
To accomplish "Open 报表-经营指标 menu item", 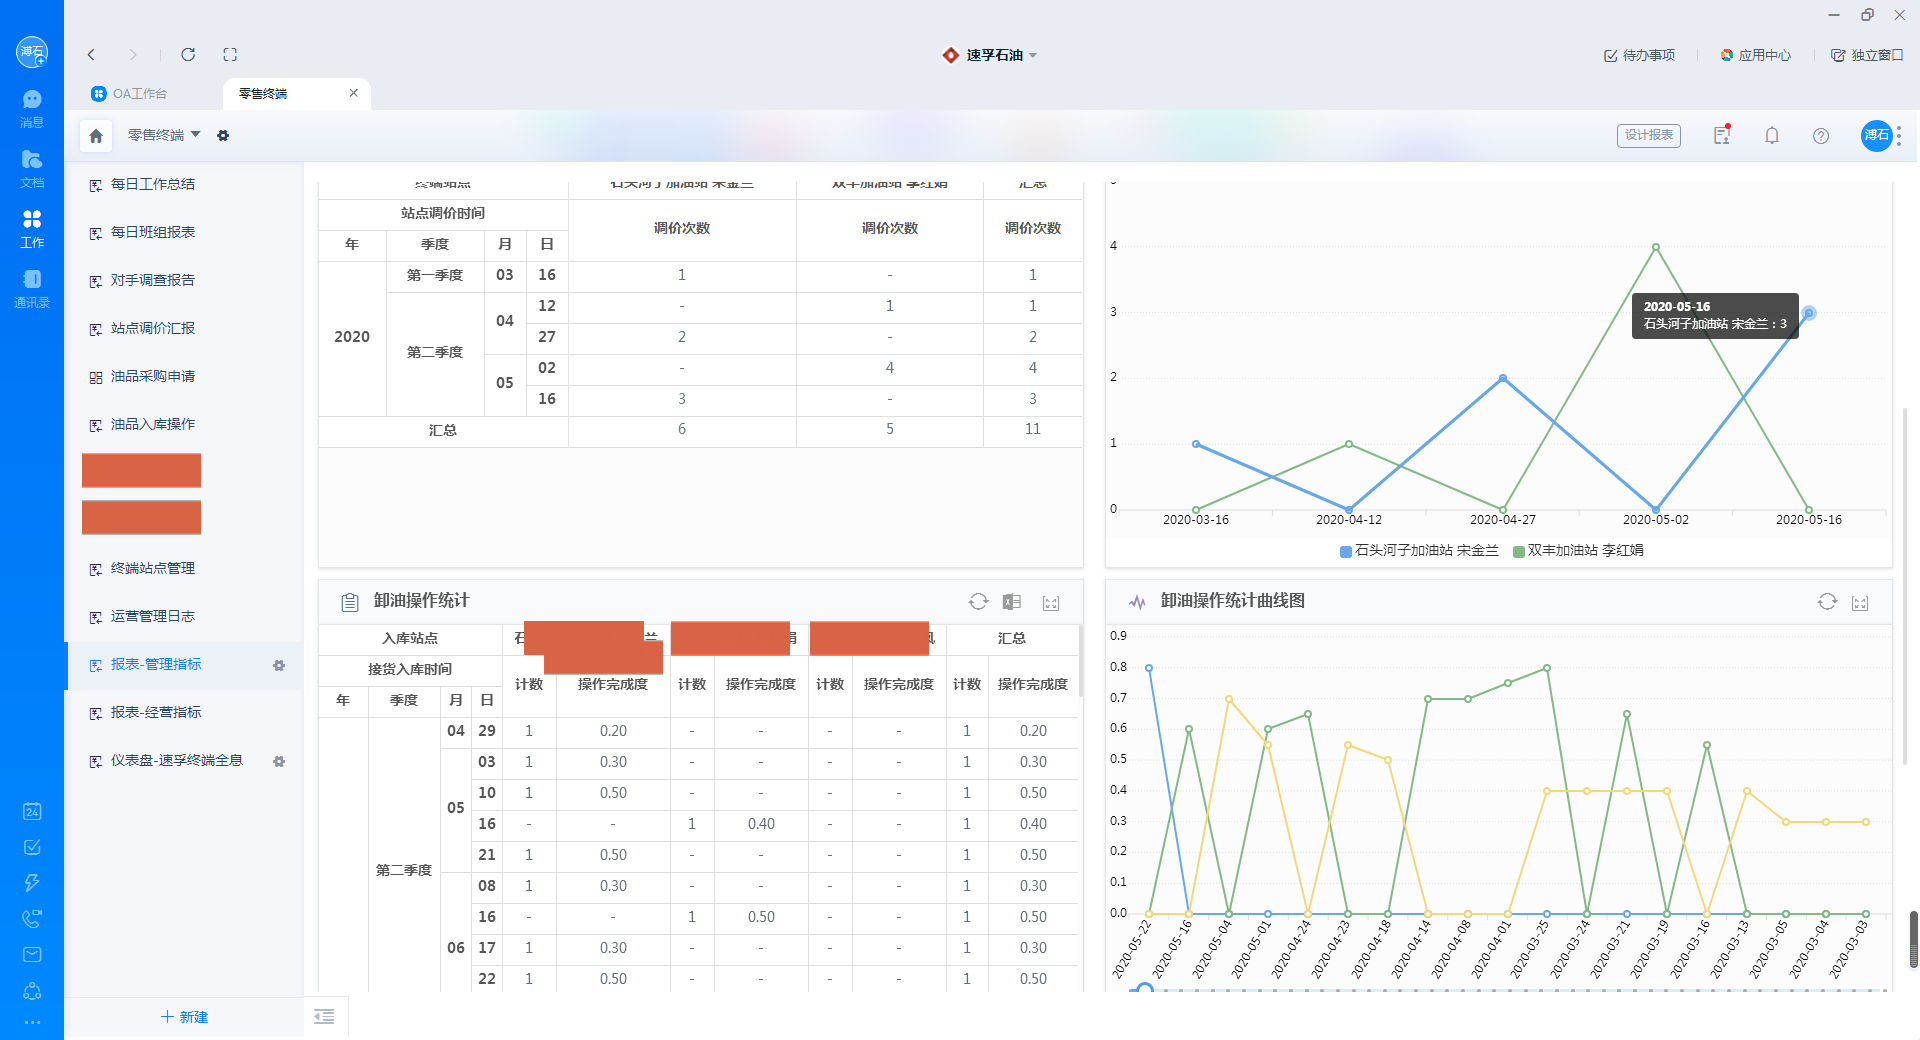I will [155, 713].
